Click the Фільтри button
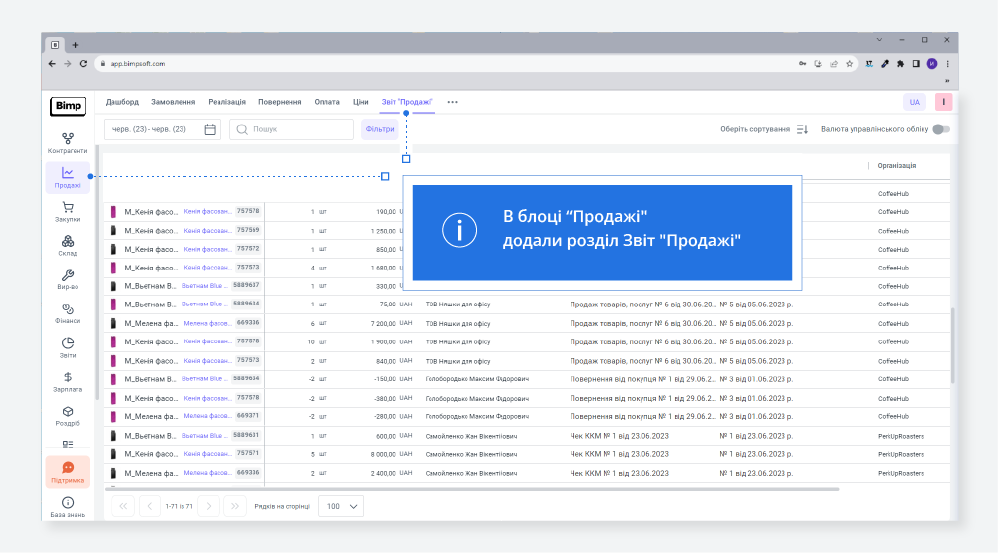This screenshot has height=554, width=1000. coord(380,129)
